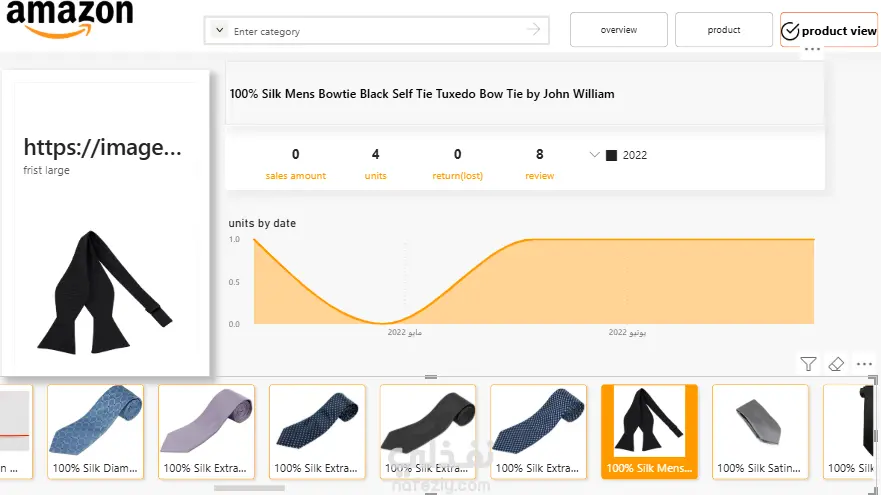Click the Amazon logo
Viewport: 881px width, 495px height.
coord(70,18)
